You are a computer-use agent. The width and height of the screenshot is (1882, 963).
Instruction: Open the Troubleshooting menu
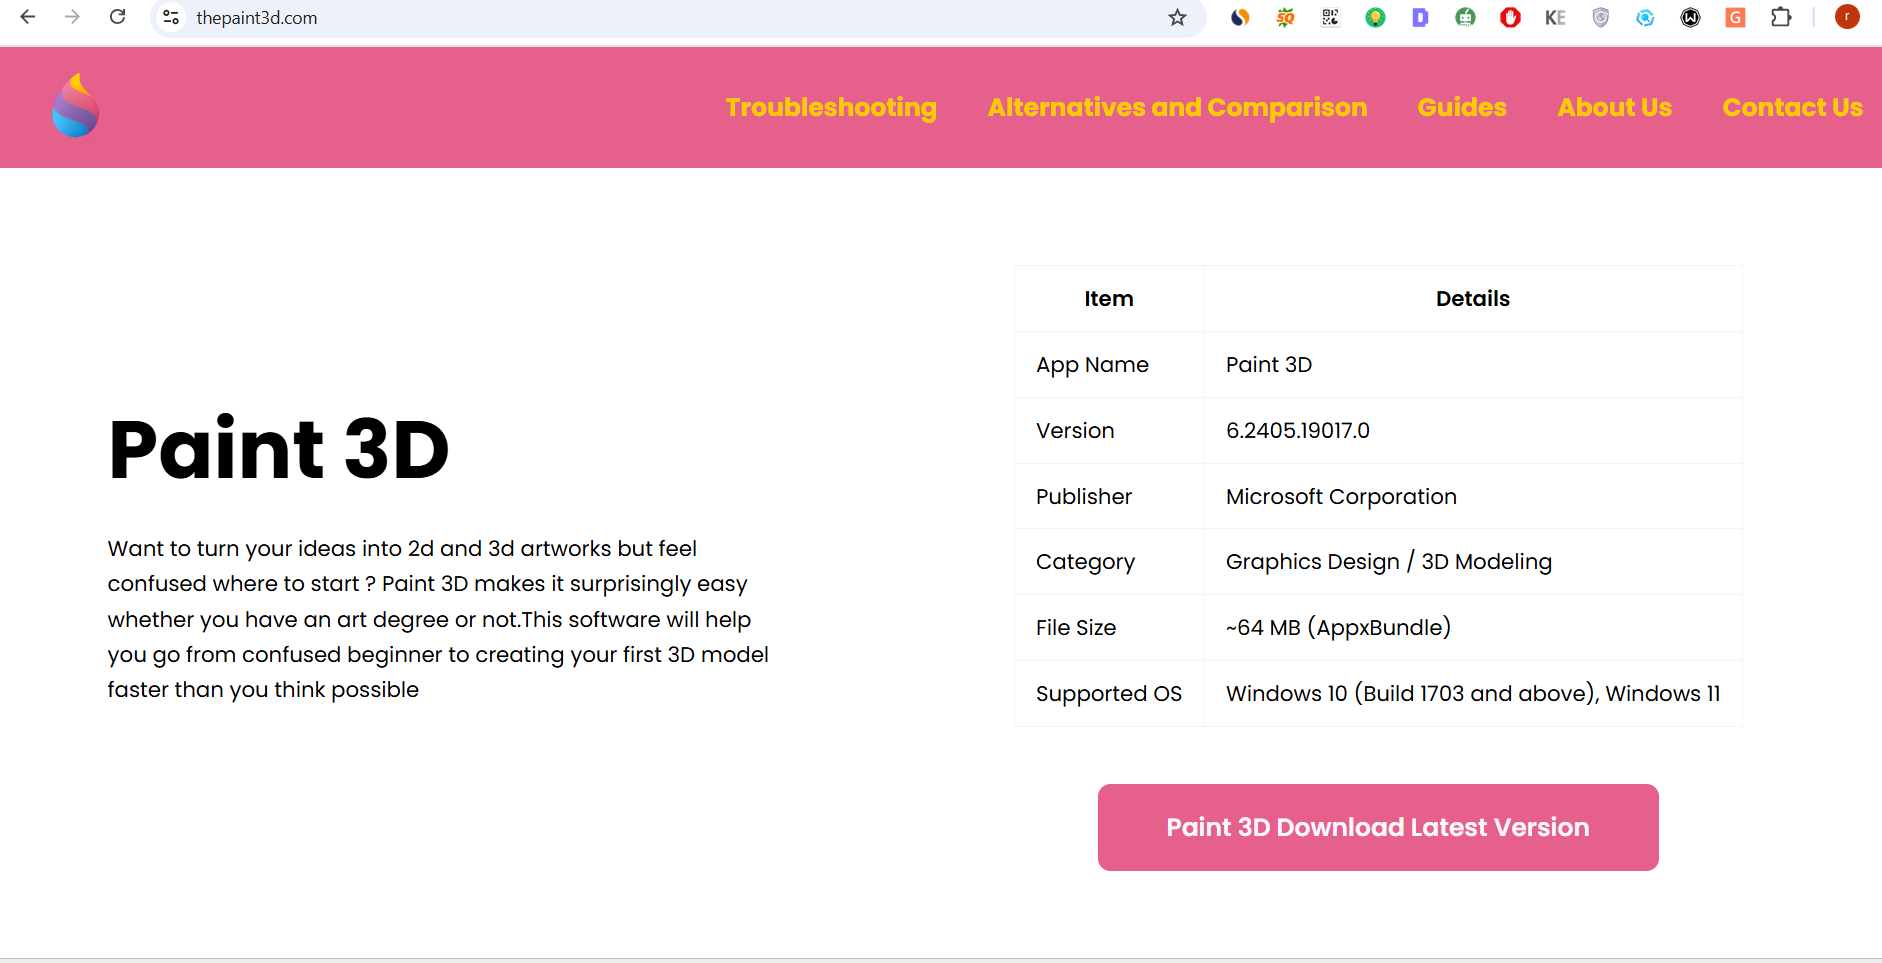(x=831, y=107)
